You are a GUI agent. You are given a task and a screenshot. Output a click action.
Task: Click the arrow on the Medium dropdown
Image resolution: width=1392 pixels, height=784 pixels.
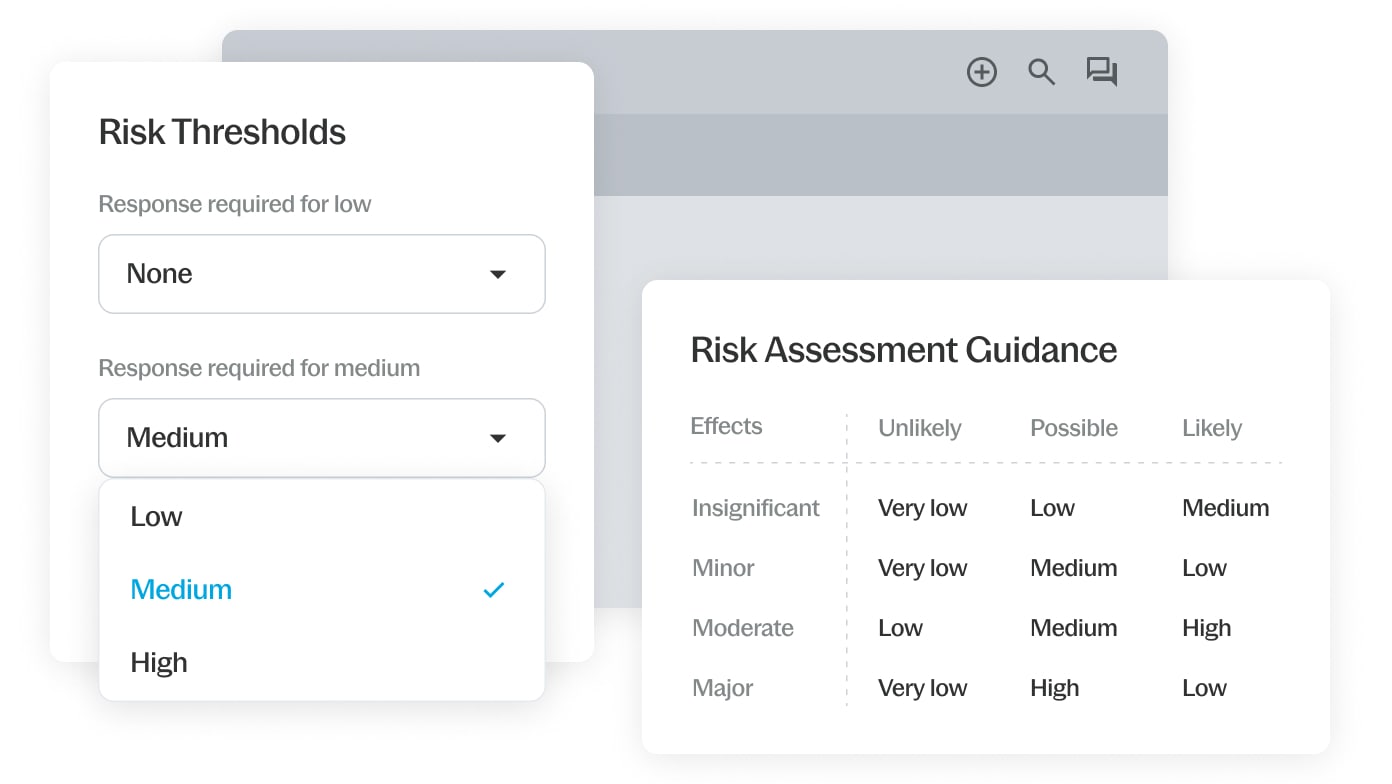498,438
